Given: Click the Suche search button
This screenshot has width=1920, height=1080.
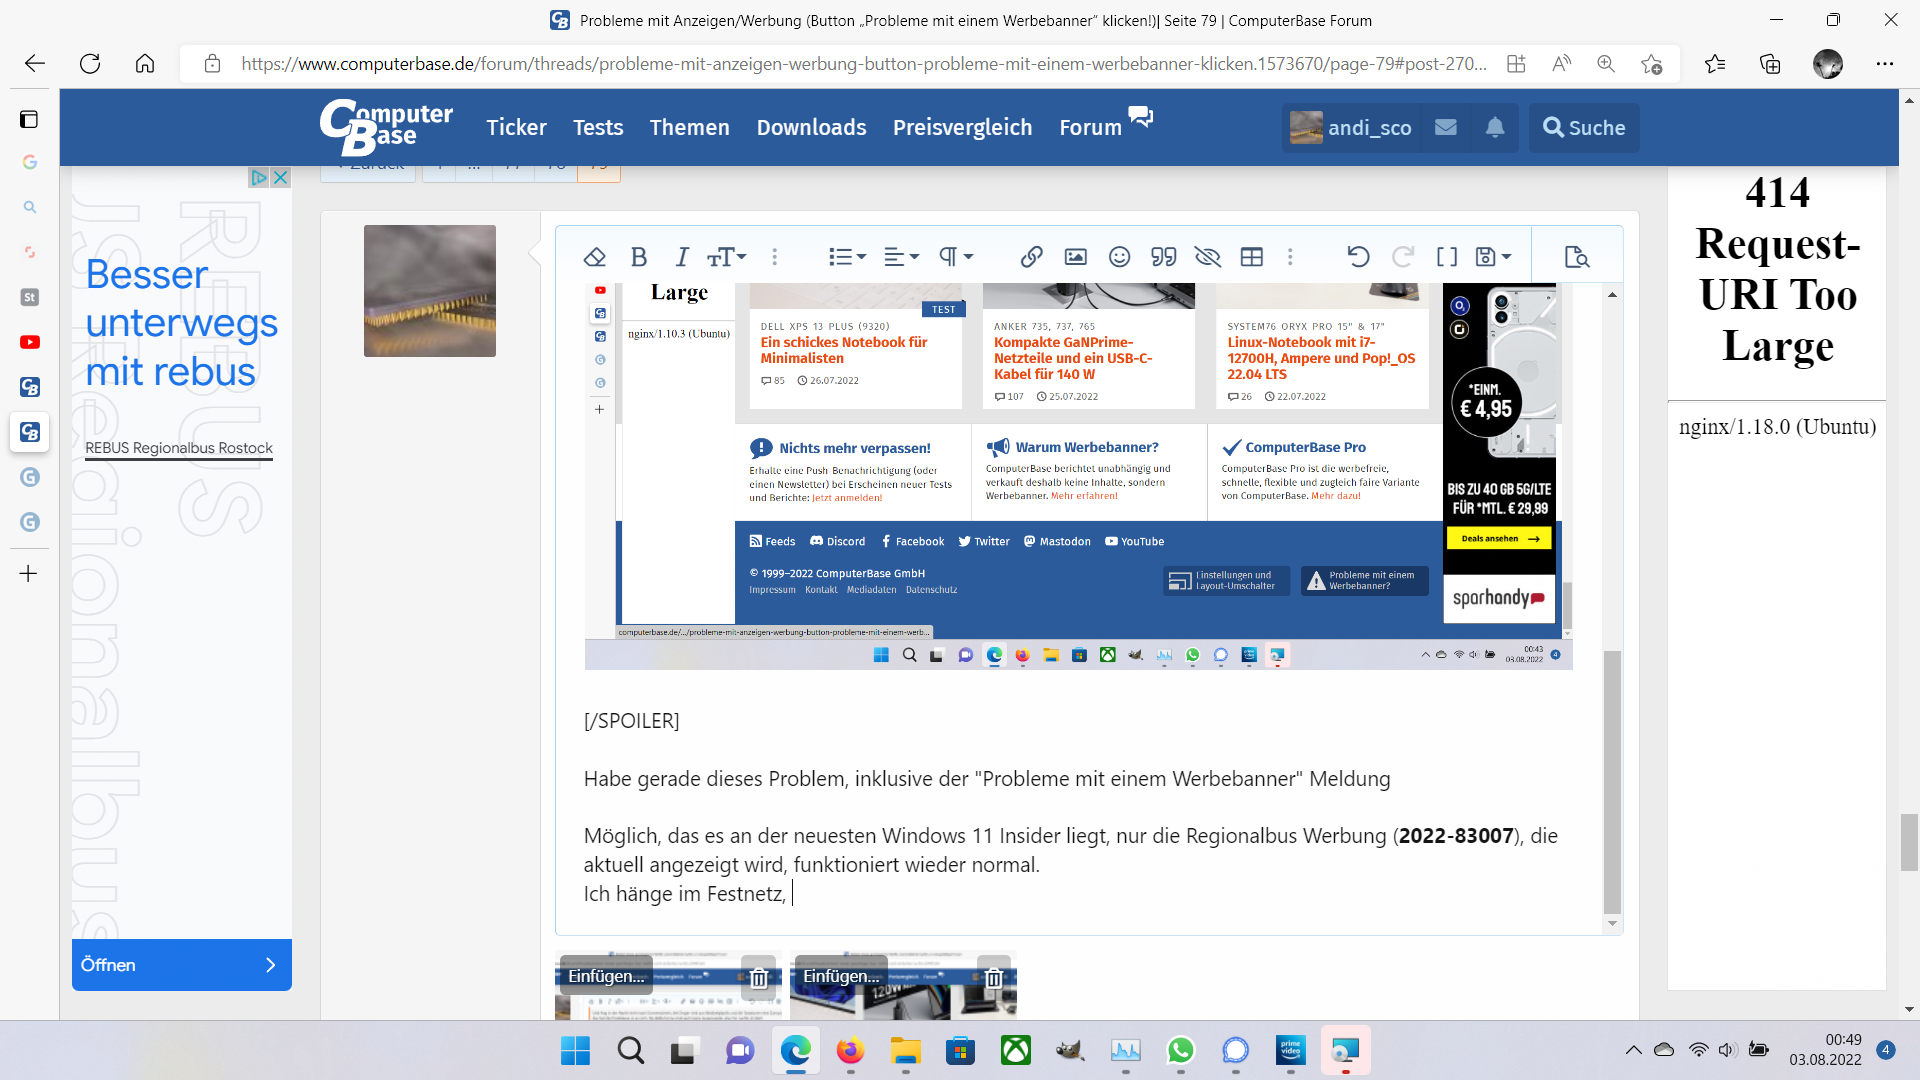Looking at the screenshot, I should 1584,127.
